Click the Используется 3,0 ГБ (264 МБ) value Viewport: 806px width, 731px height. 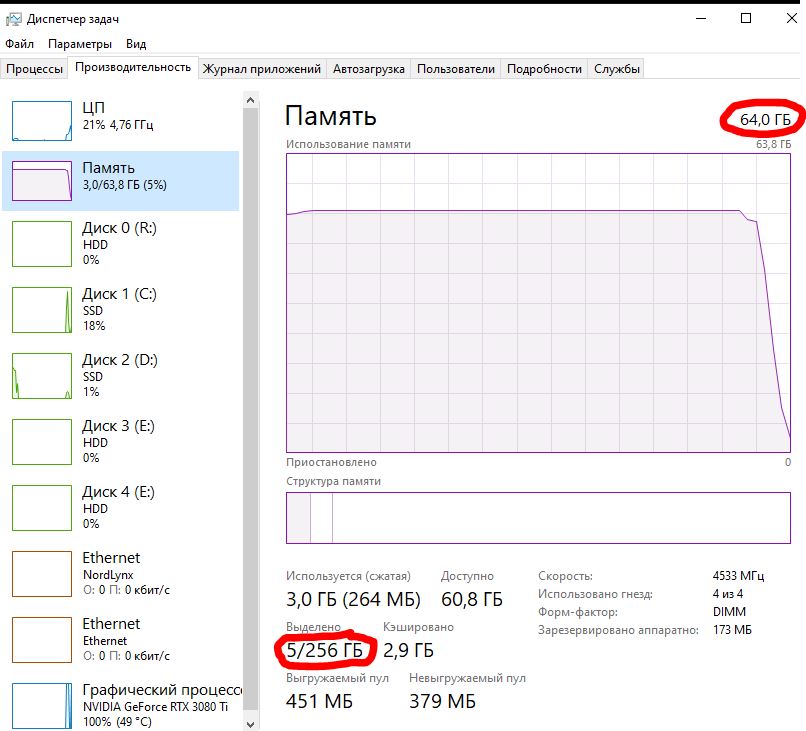click(353, 599)
